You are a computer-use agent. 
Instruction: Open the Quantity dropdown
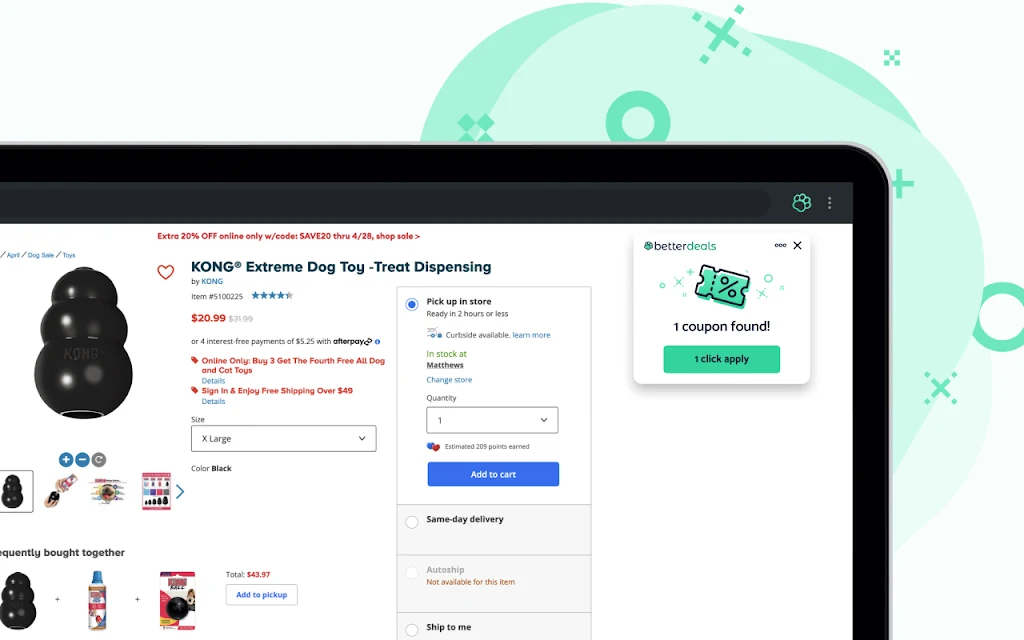pyautogui.click(x=492, y=420)
